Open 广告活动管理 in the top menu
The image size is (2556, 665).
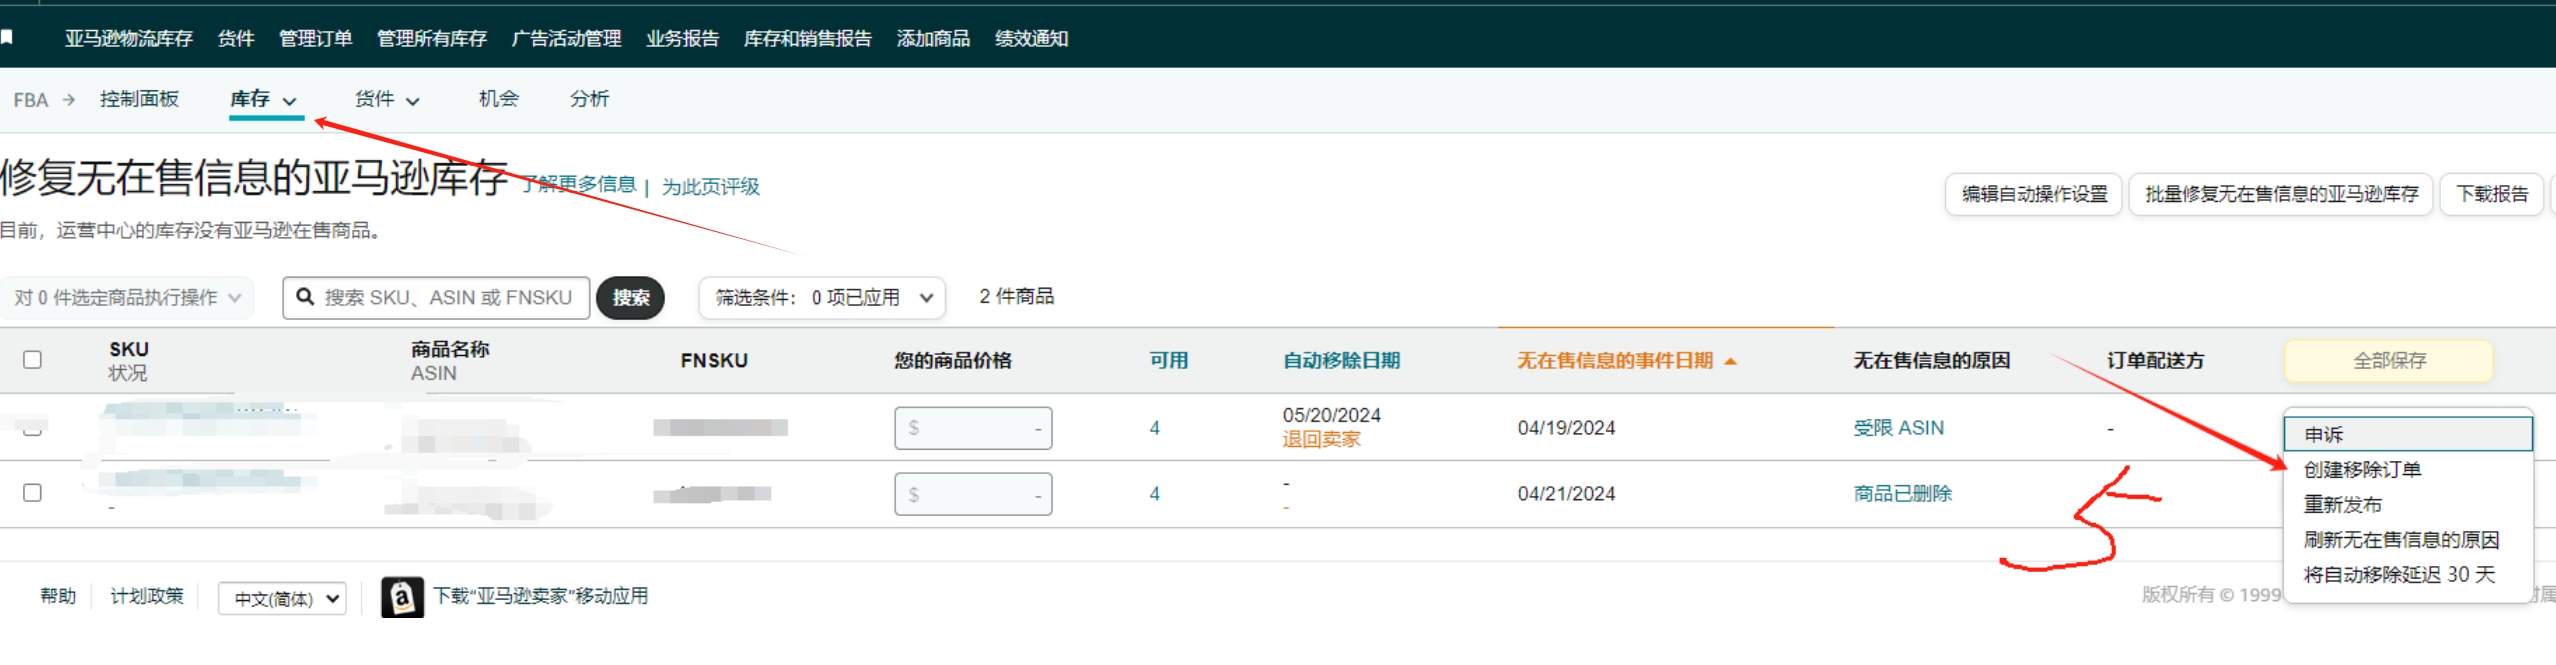tap(566, 39)
